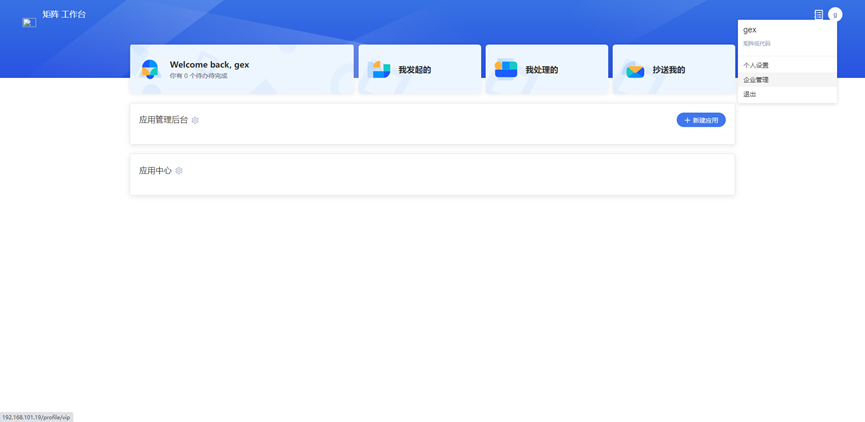Click the 'gex' username in dropdown

[x=750, y=30]
